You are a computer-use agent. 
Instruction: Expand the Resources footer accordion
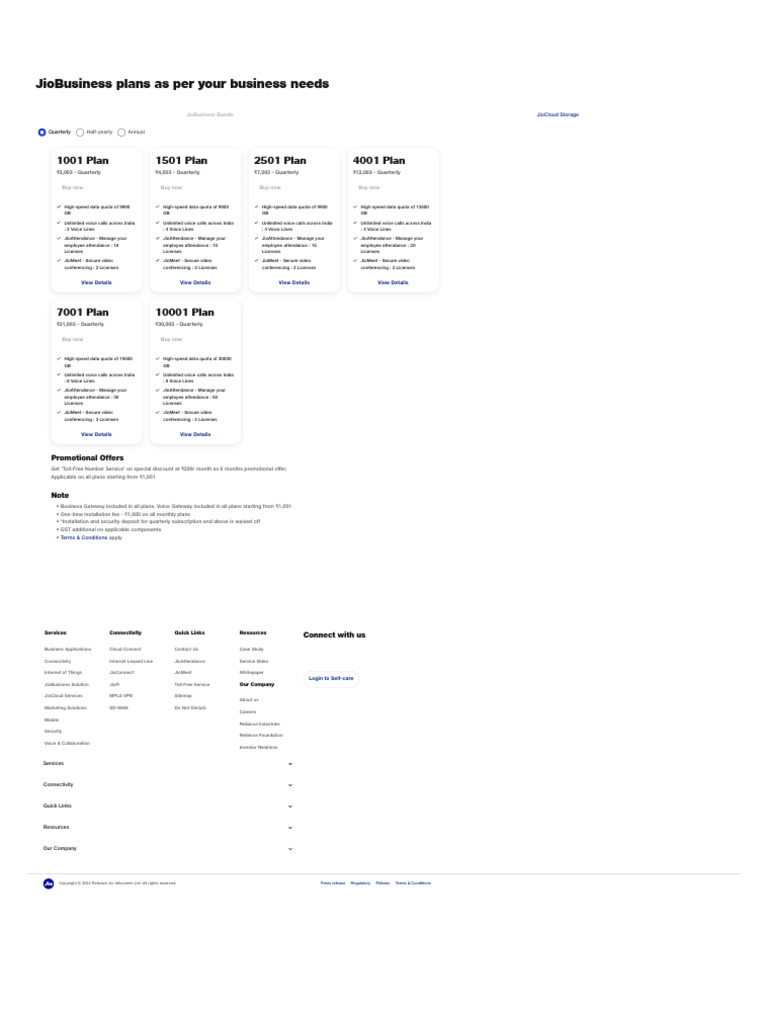pos(168,827)
